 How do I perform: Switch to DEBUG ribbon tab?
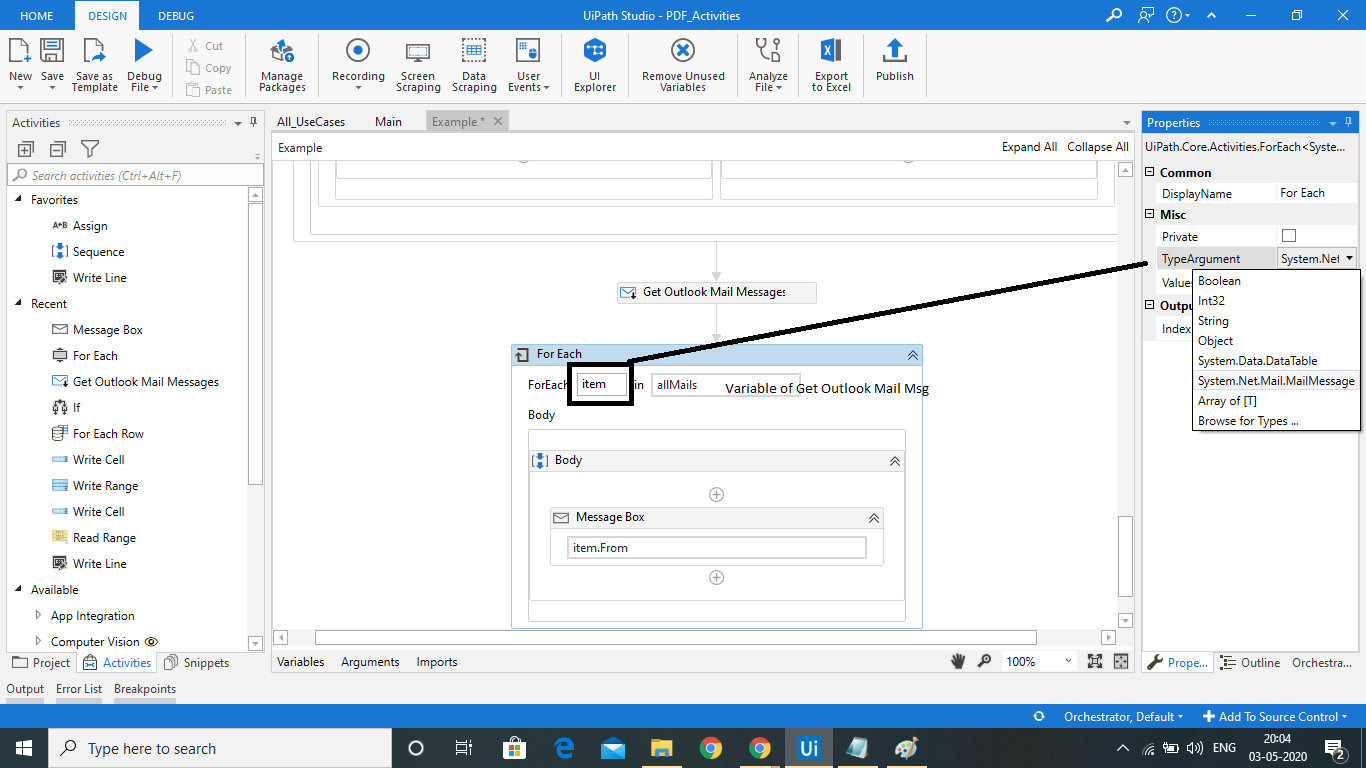pos(176,16)
